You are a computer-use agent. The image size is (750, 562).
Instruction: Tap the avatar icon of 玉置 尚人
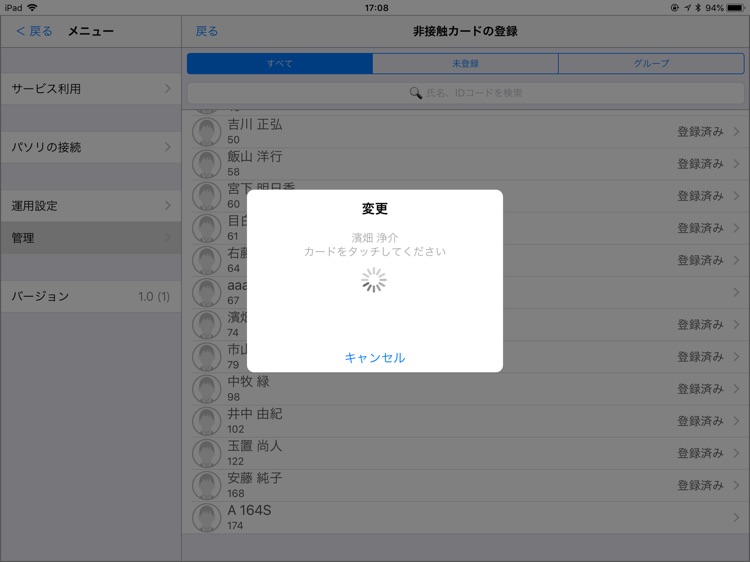[x=207, y=453]
